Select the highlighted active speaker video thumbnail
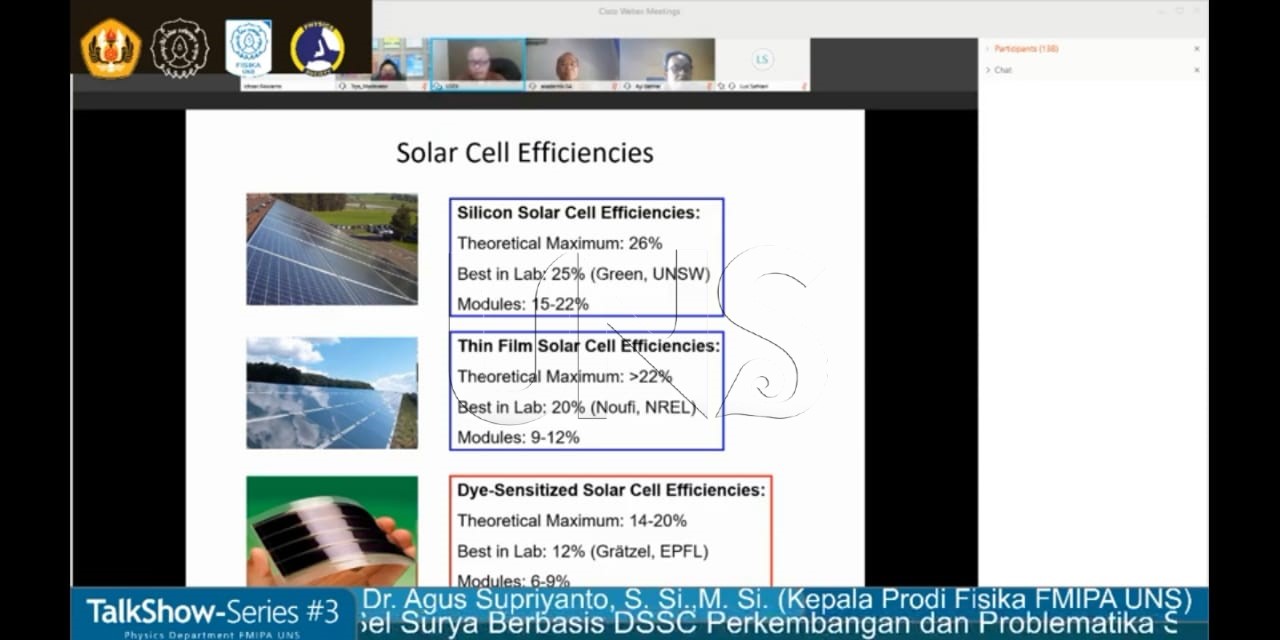The width and height of the screenshot is (1280, 640). coord(478,65)
